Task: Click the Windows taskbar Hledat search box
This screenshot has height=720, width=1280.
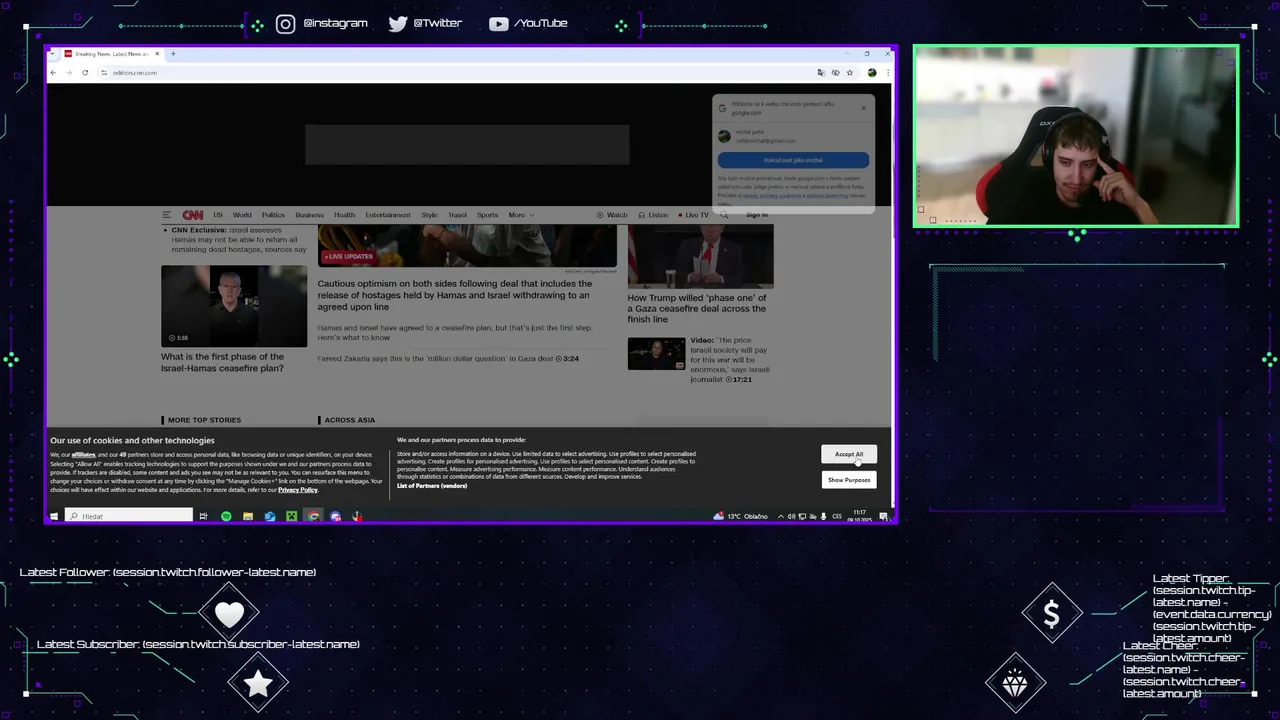Action: point(129,516)
